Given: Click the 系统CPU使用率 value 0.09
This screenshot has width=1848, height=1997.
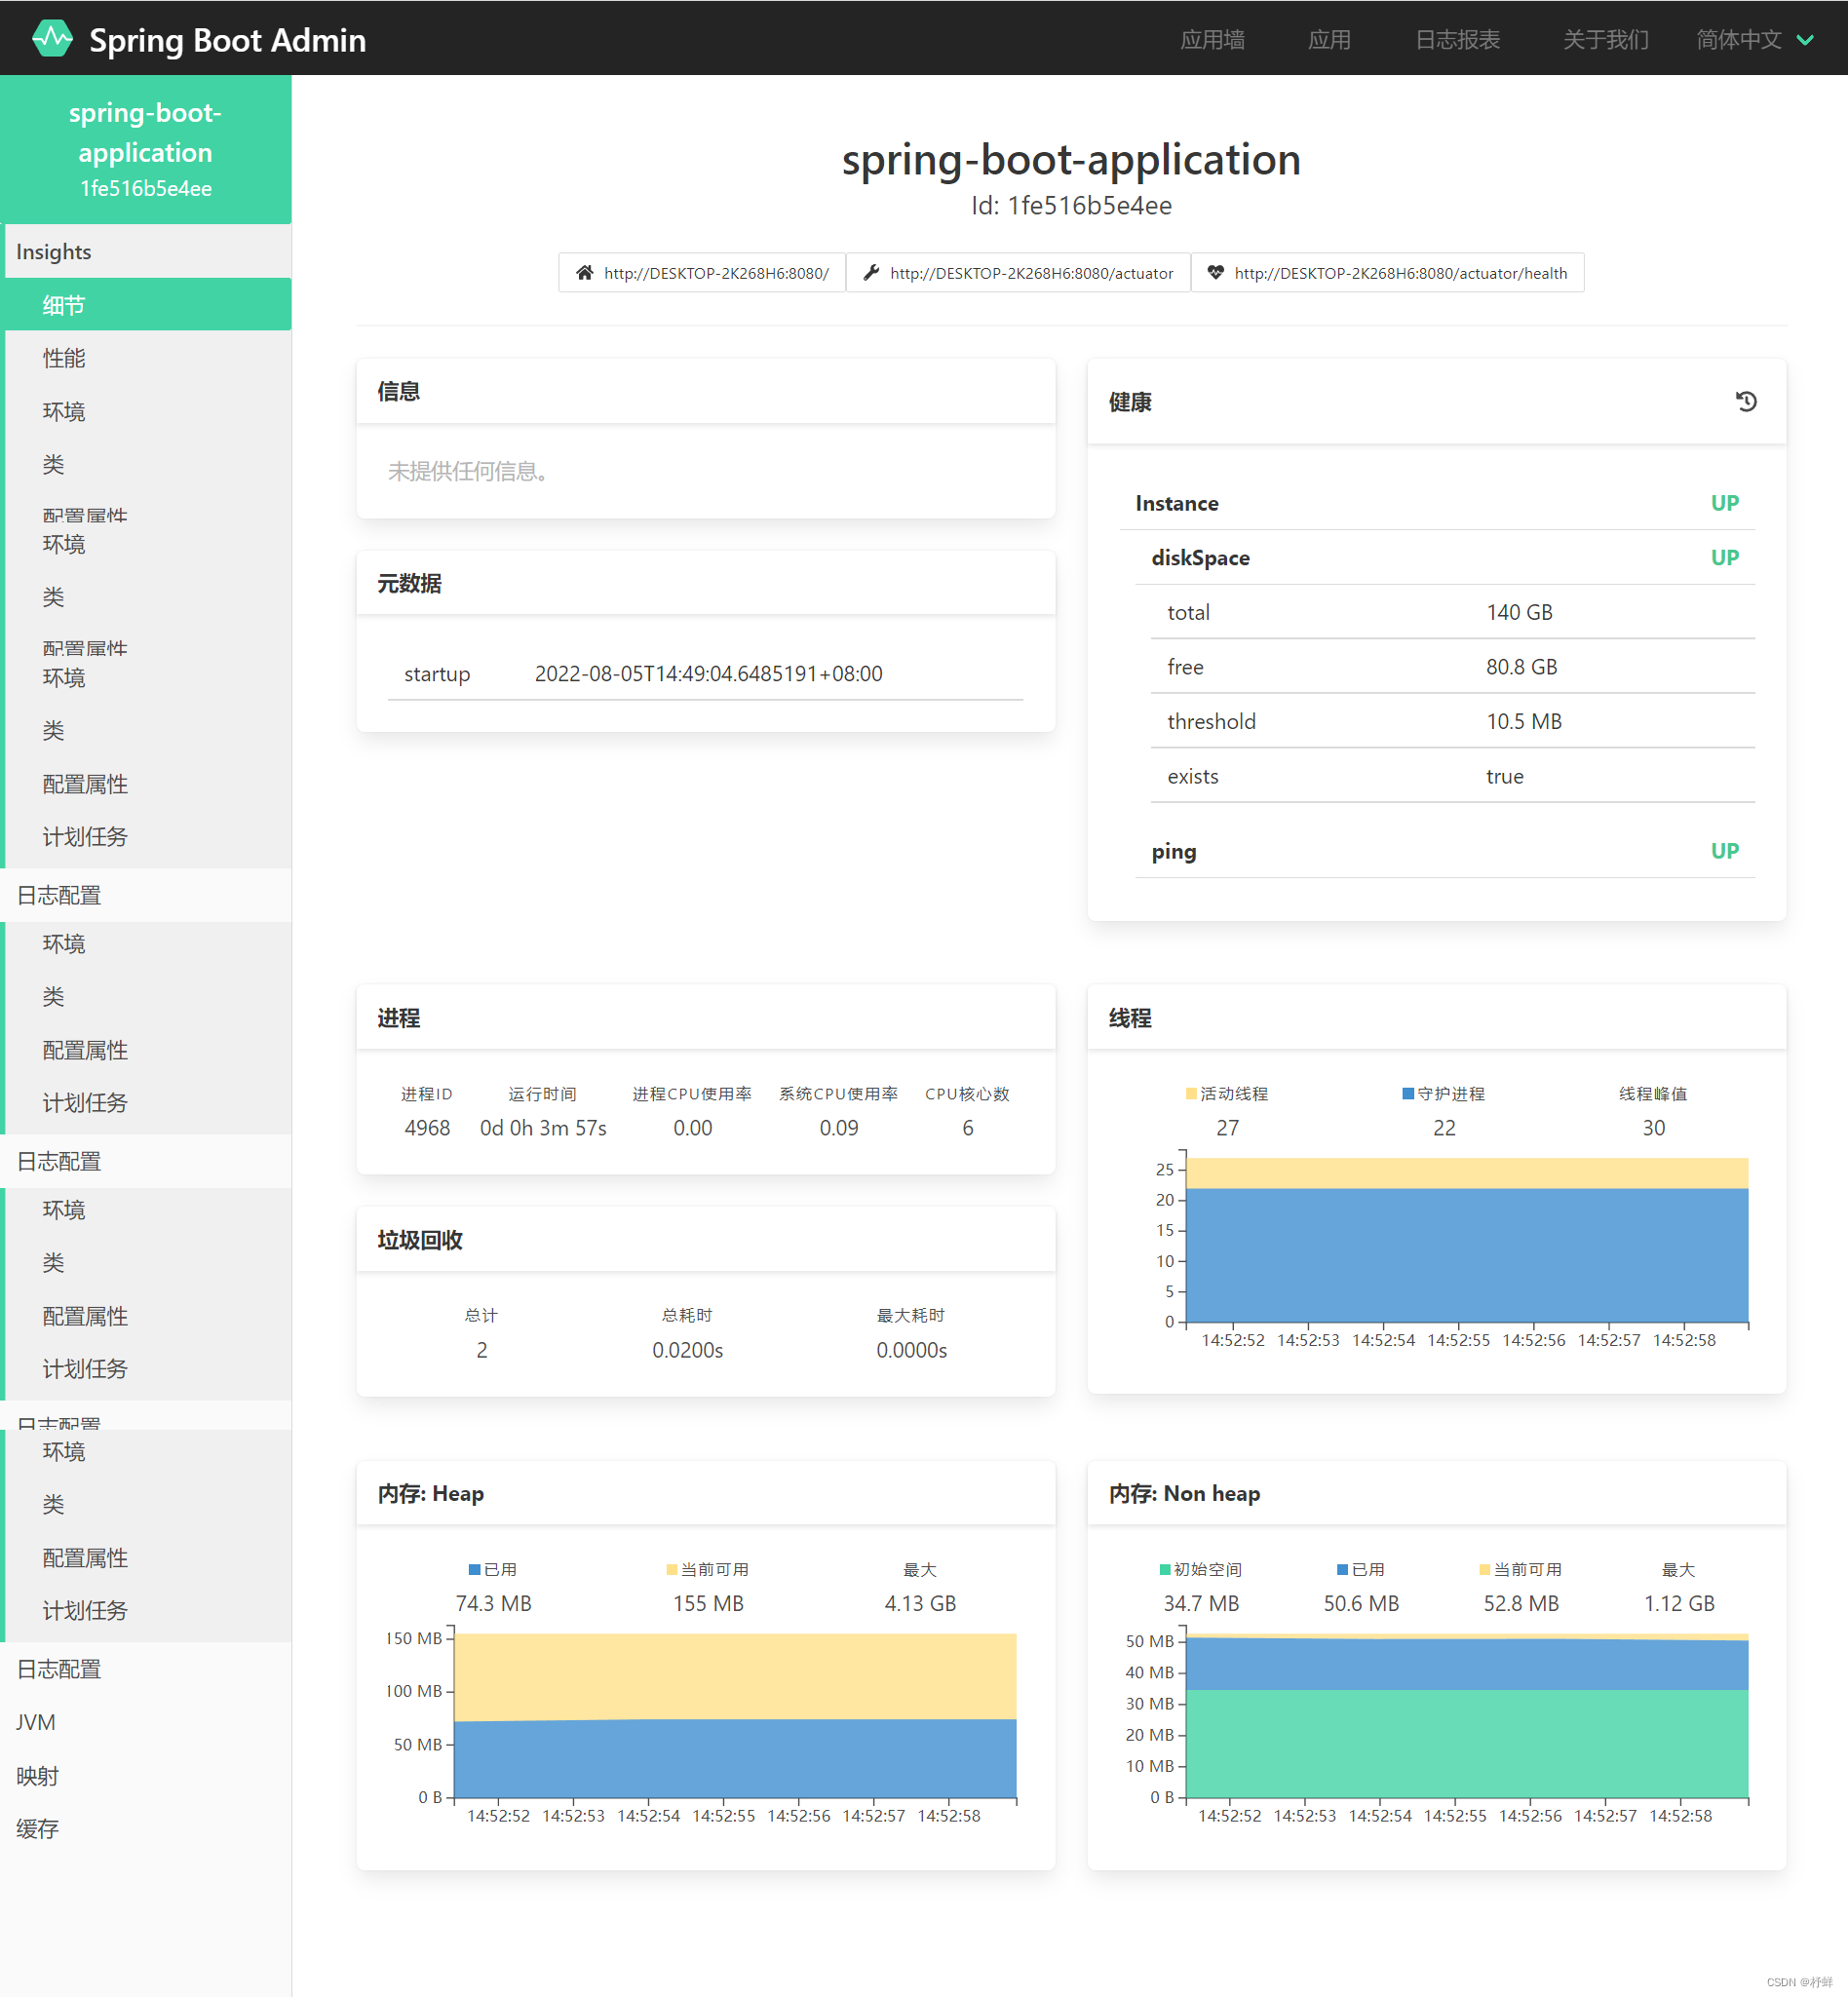Looking at the screenshot, I should [x=838, y=1128].
